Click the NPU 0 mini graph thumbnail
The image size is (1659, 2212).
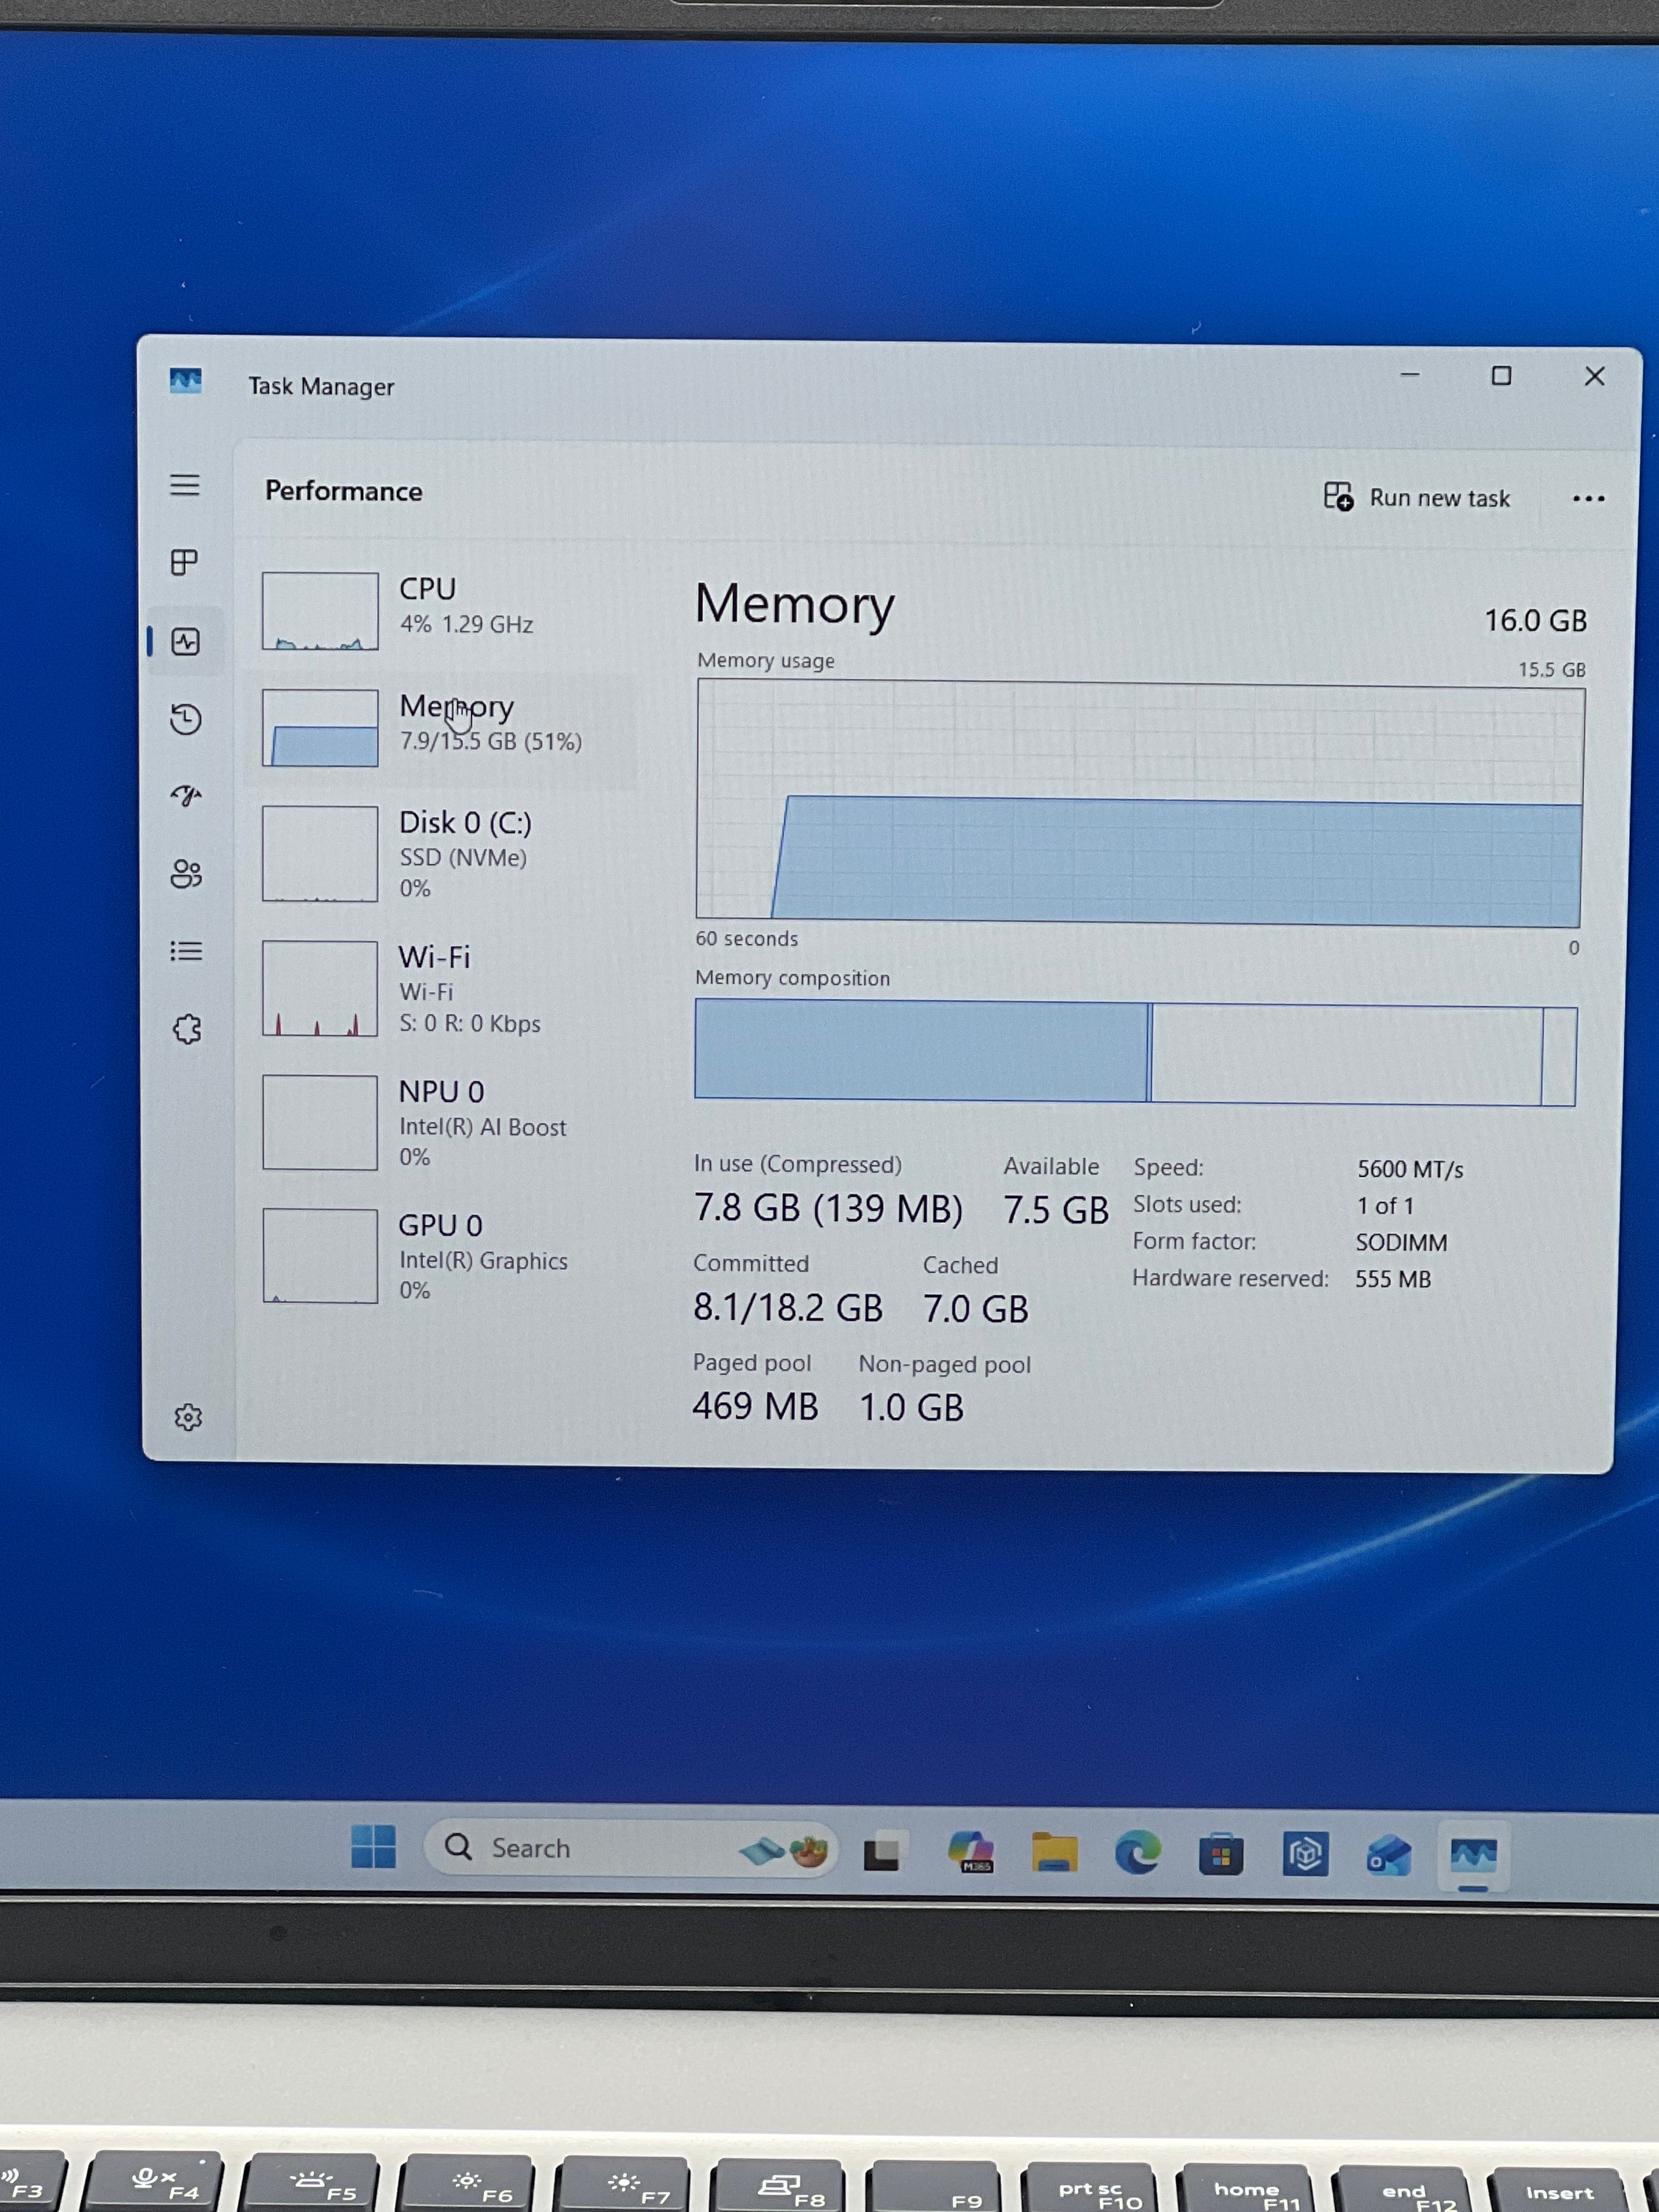pos(320,1123)
